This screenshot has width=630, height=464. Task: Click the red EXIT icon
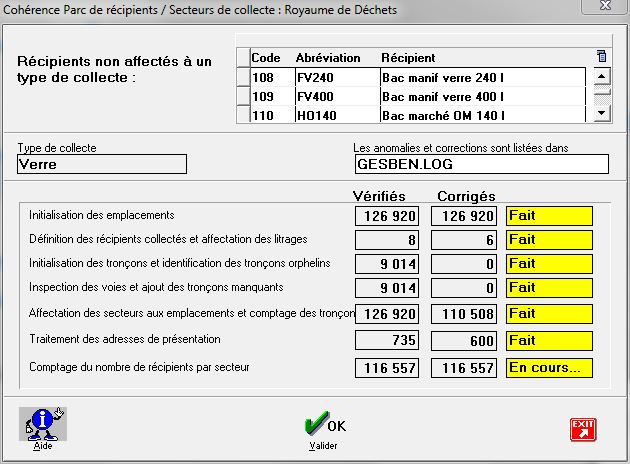[582, 429]
